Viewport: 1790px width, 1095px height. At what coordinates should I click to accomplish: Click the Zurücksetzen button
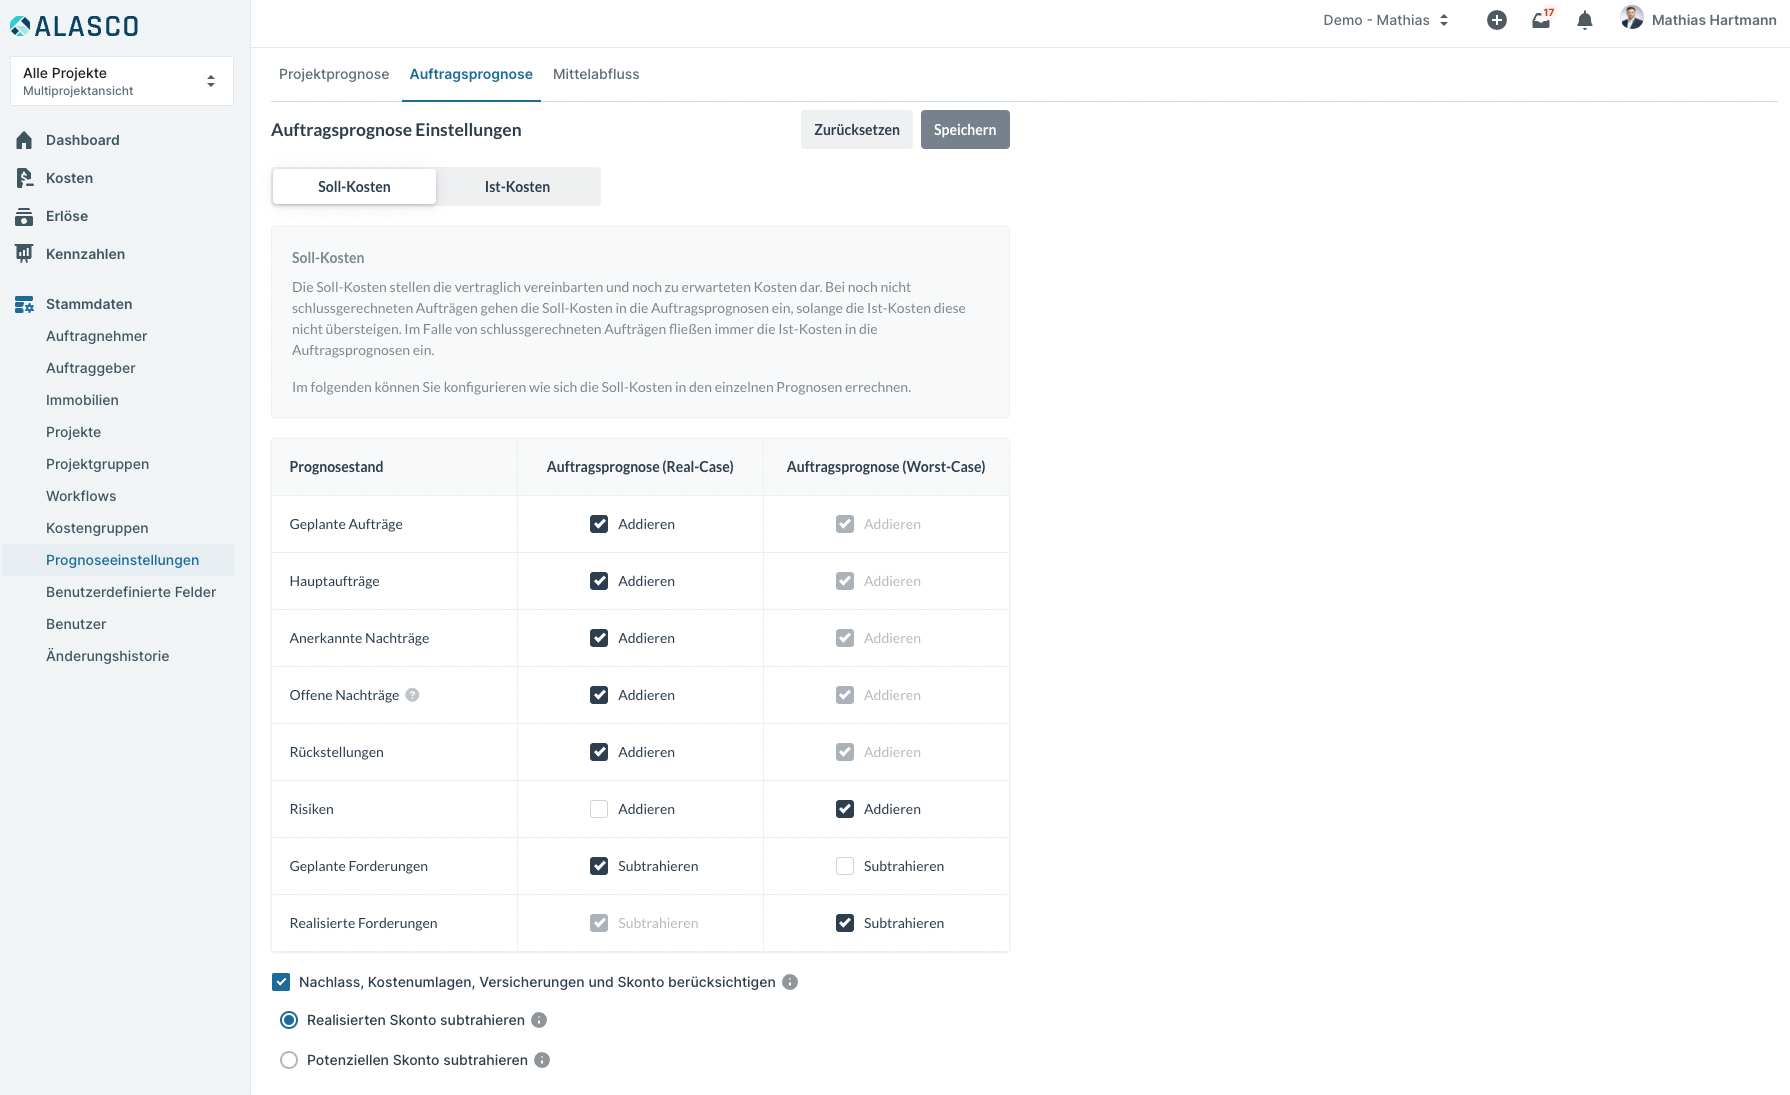(x=857, y=130)
